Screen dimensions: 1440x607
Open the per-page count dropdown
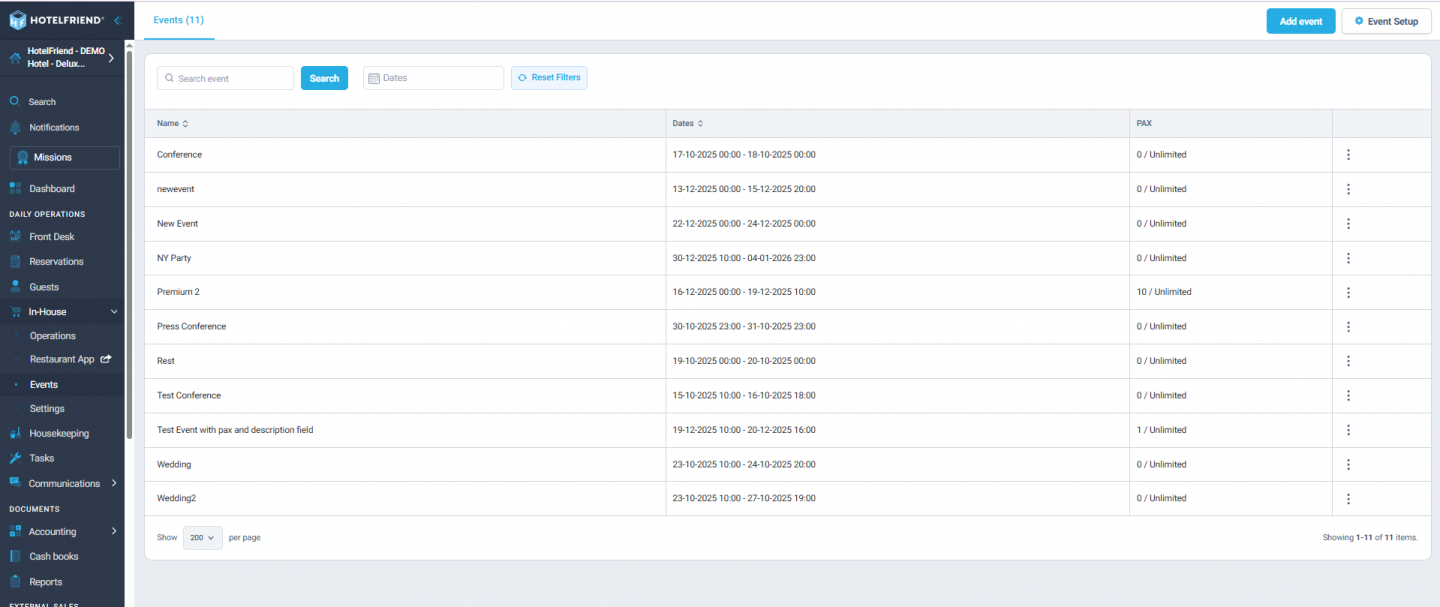coord(202,537)
